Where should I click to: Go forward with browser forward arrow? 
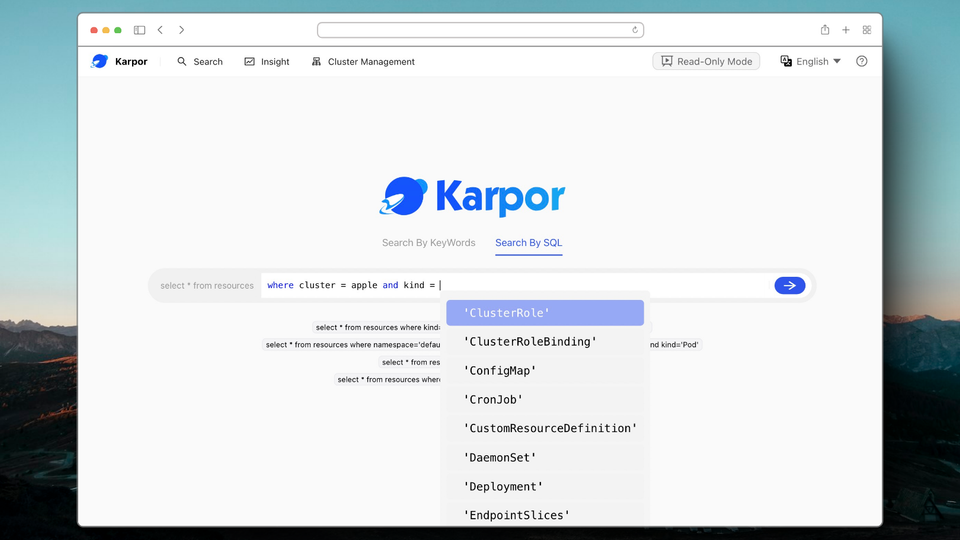click(x=181, y=30)
